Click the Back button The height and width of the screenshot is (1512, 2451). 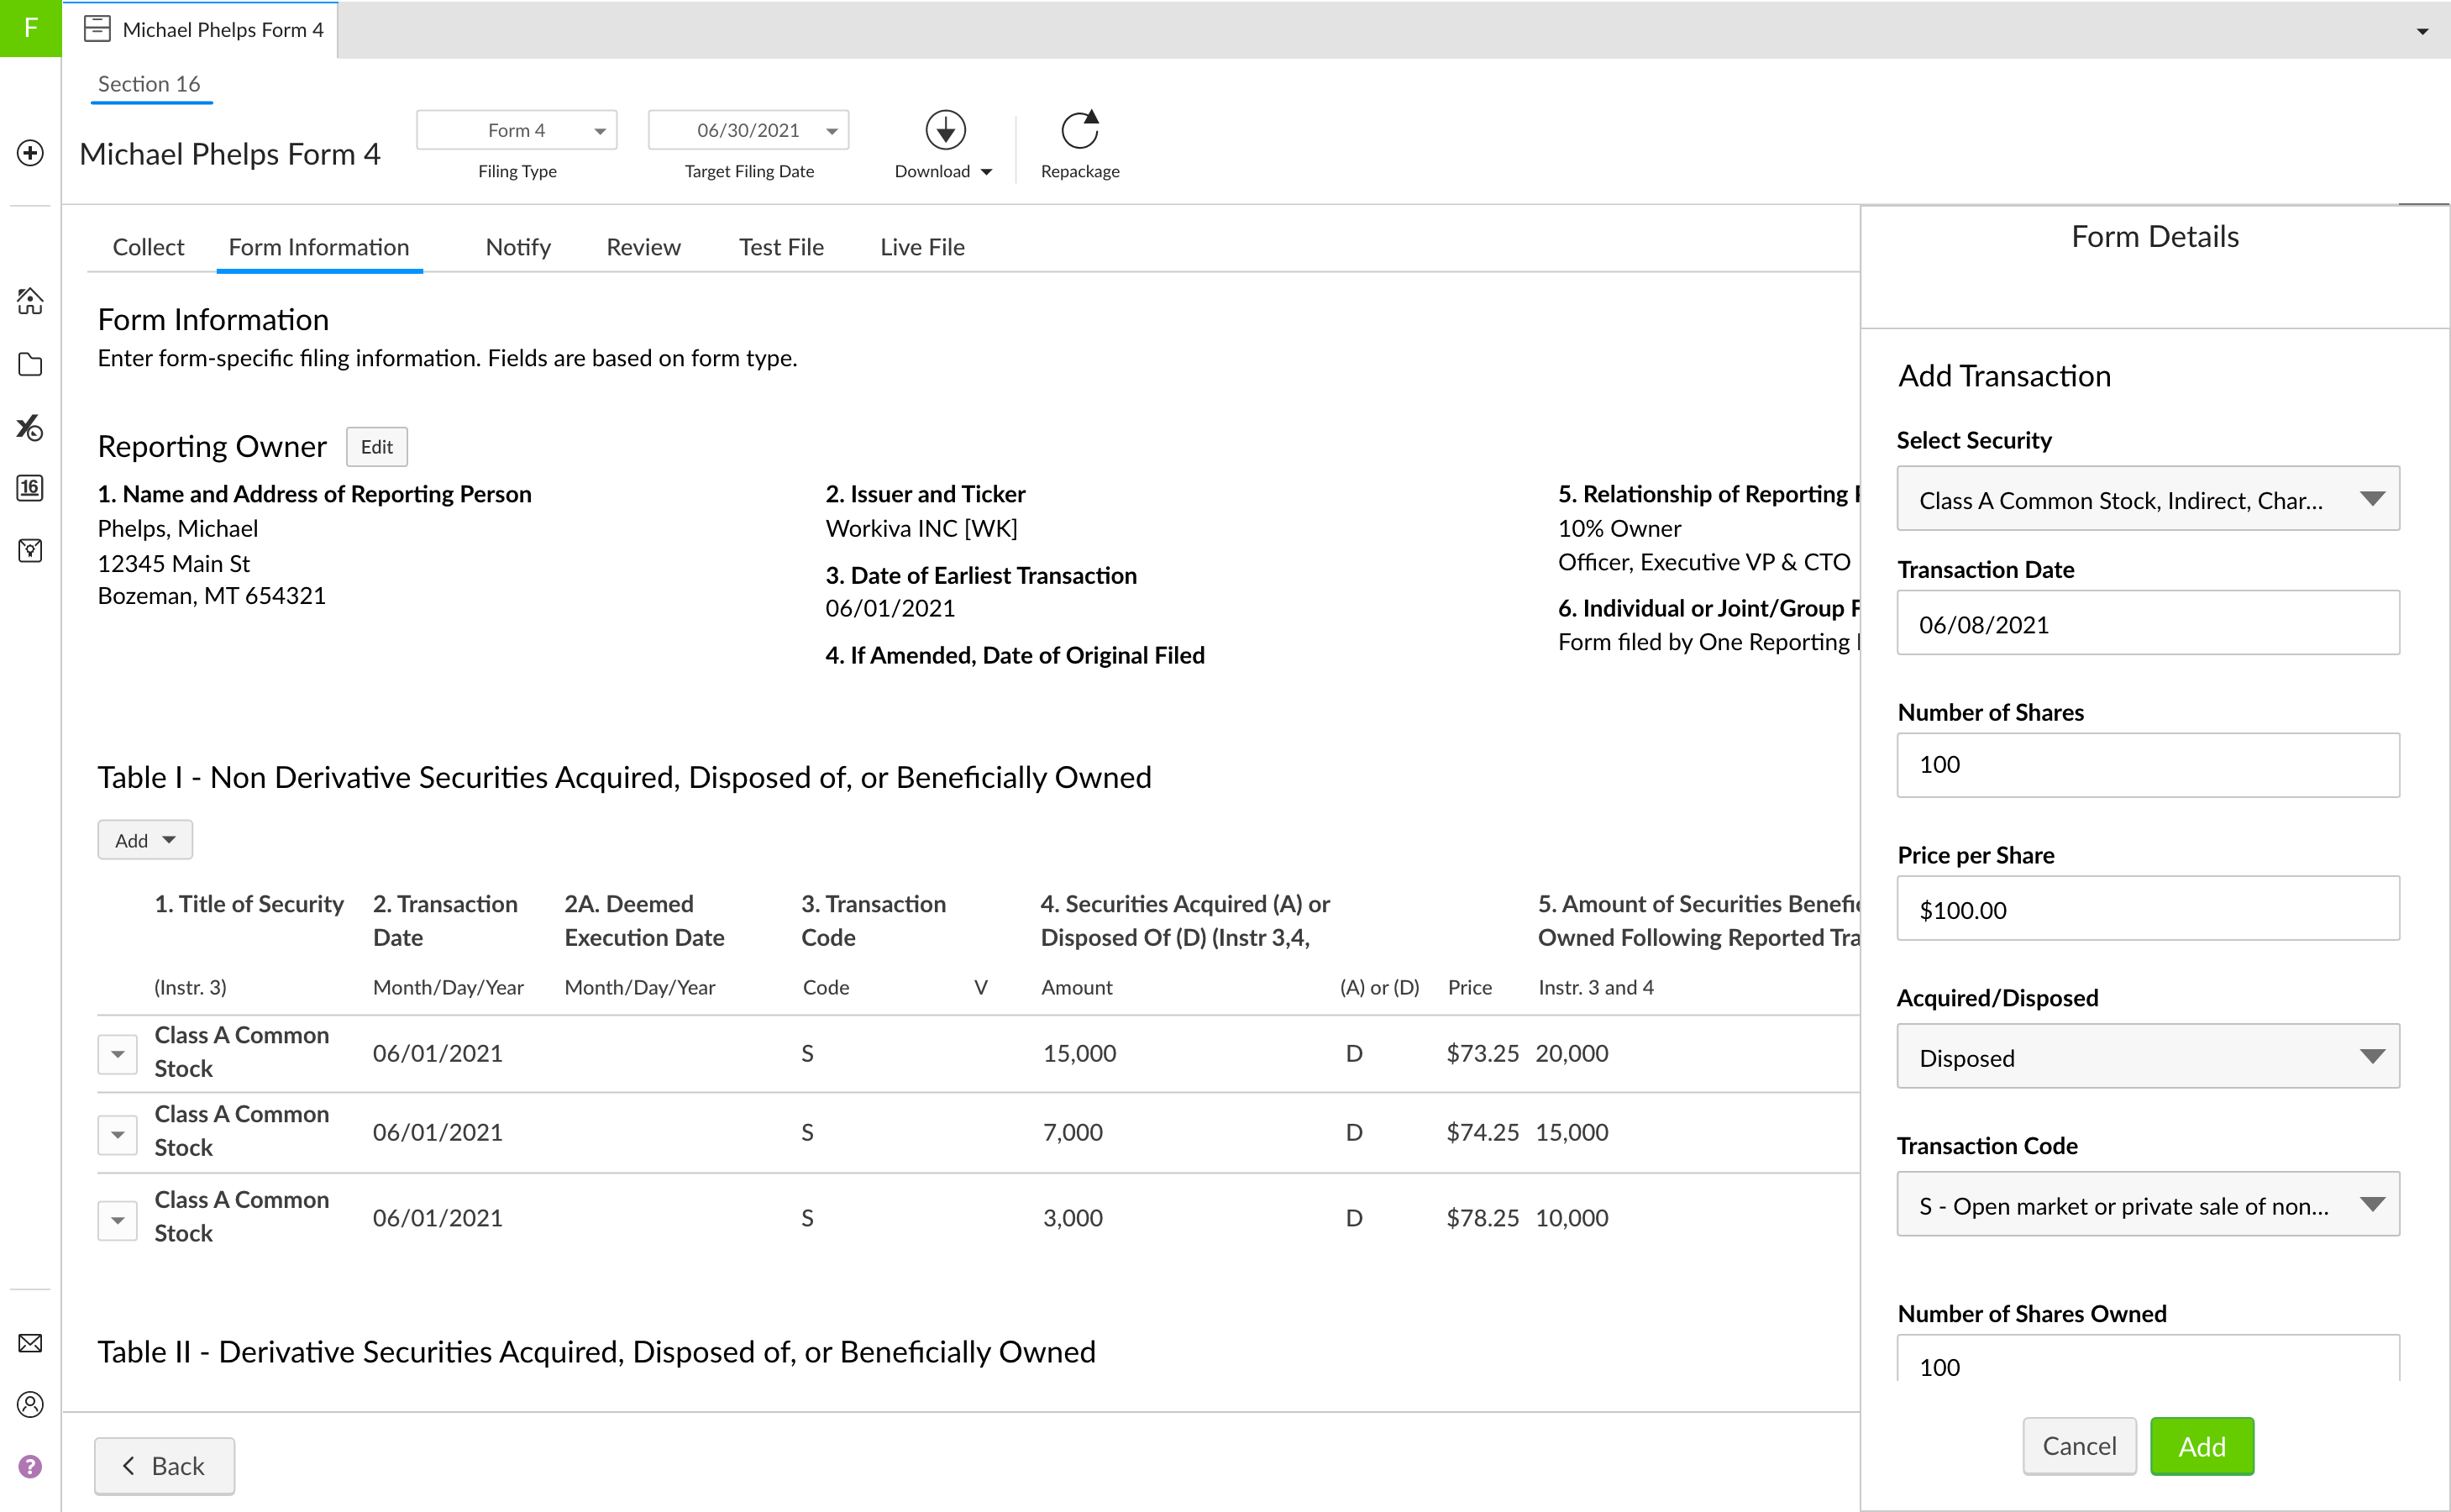pyautogui.click(x=164, y=1466)
